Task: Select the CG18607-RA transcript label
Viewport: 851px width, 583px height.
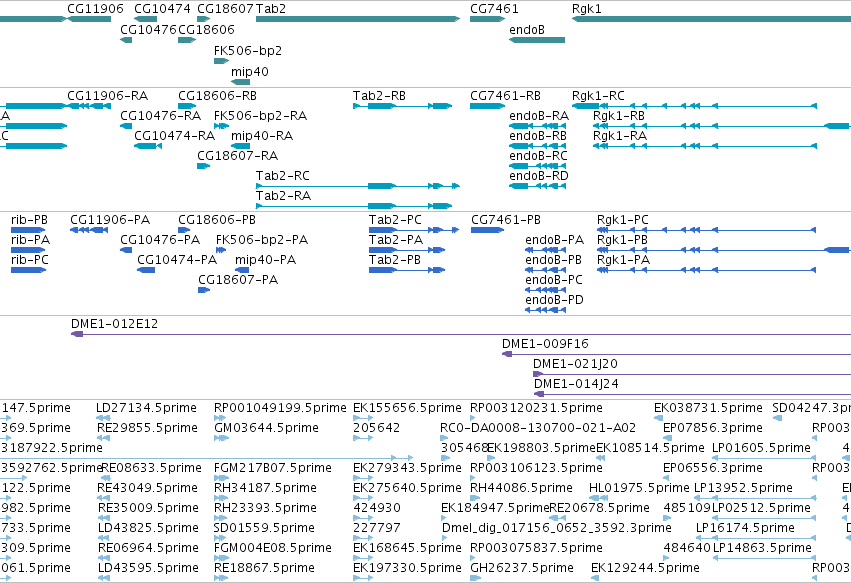Action: (238, 156)
